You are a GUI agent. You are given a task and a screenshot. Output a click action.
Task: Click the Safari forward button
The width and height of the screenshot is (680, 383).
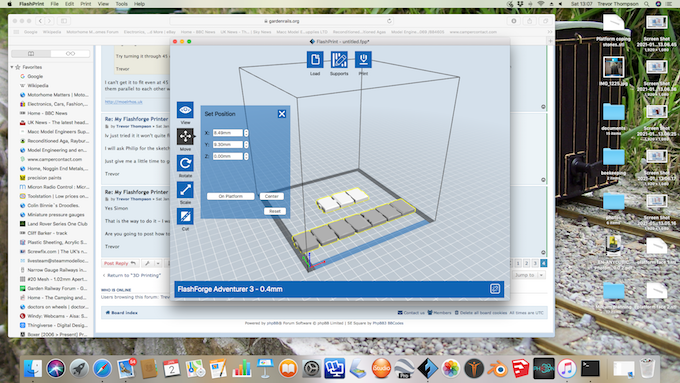[x=49, y=21]
